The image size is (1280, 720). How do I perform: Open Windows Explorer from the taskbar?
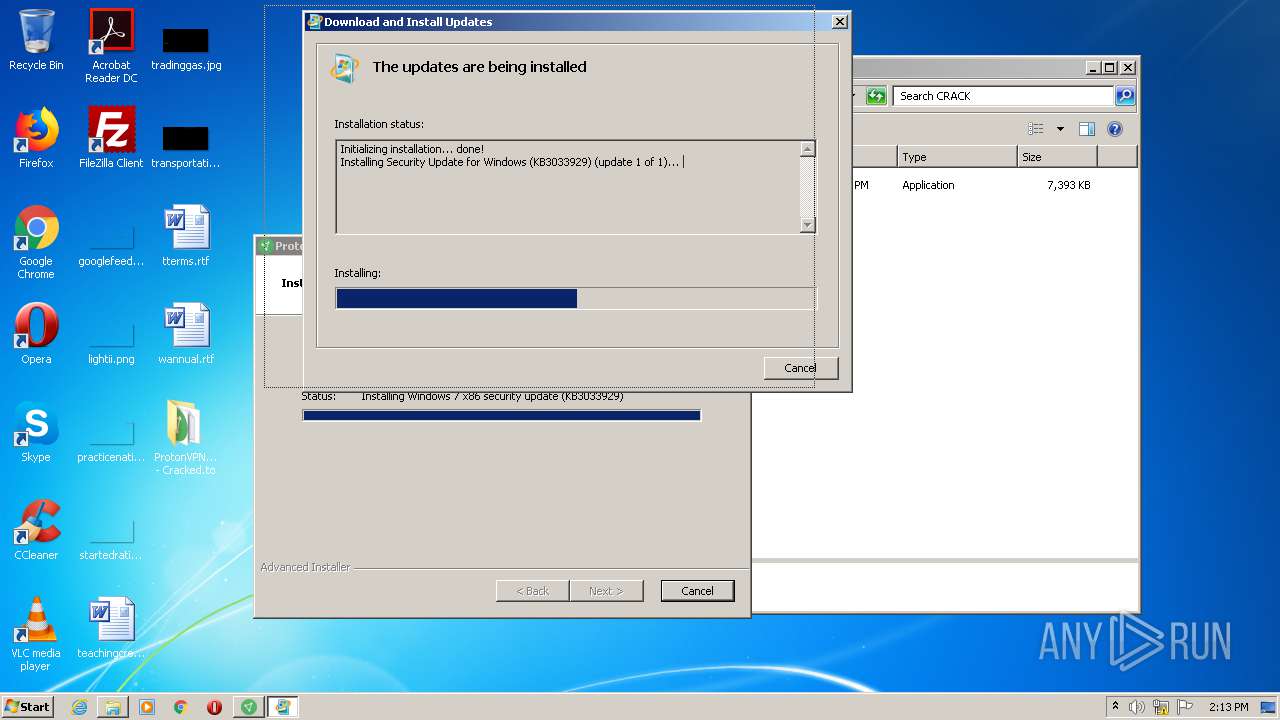pyautogui.click(x=113, y=707)
